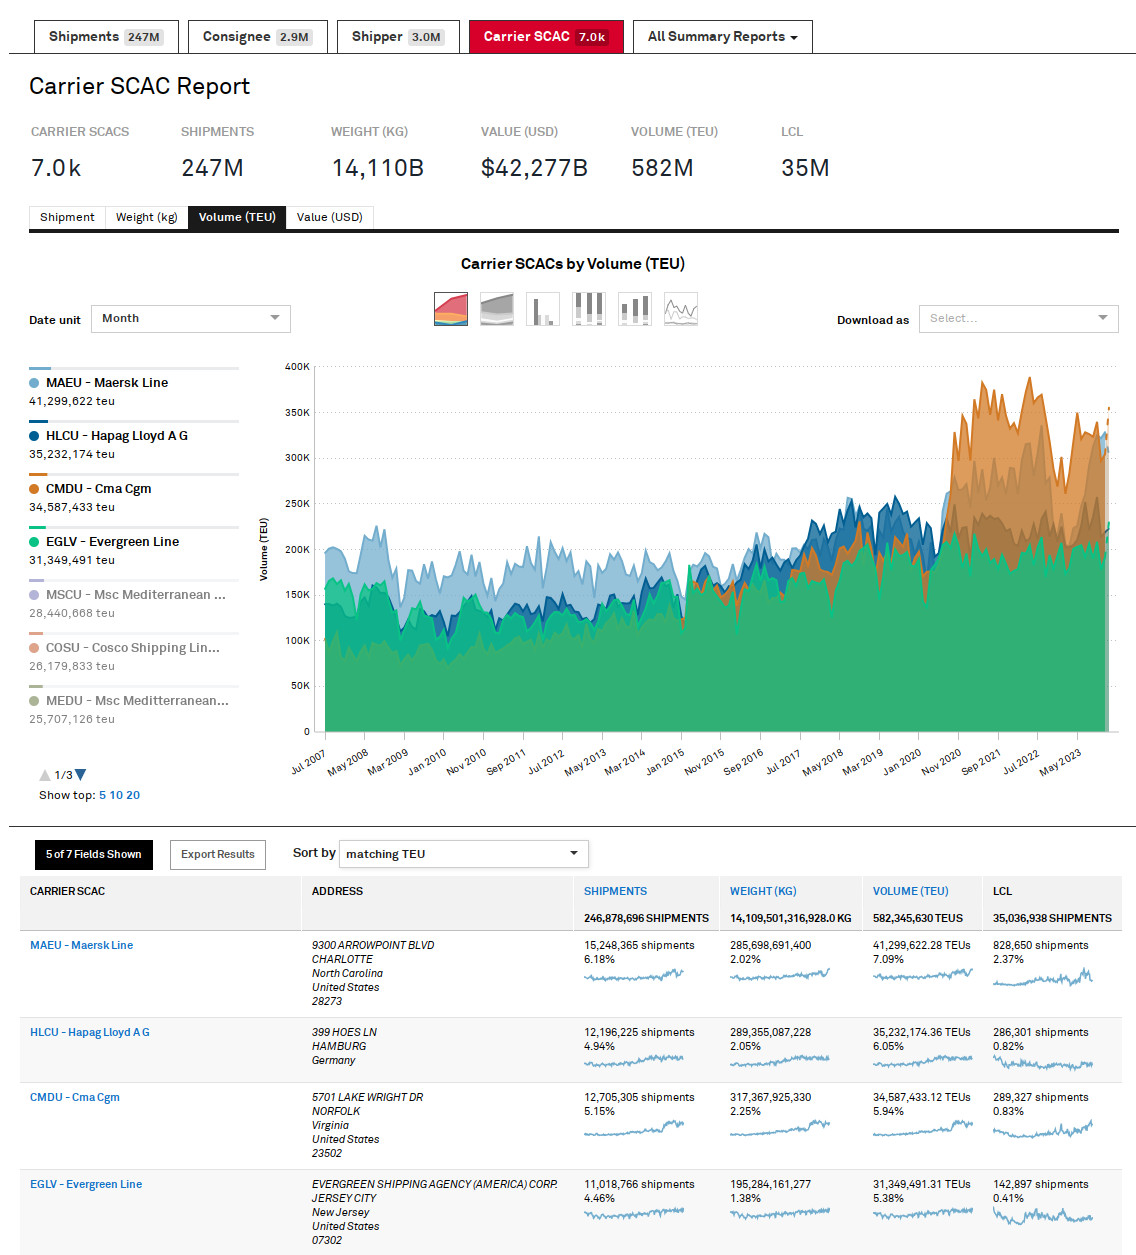Switch to the Weight (kg) tab
1136x1255 pixels.
pos(146,217)
